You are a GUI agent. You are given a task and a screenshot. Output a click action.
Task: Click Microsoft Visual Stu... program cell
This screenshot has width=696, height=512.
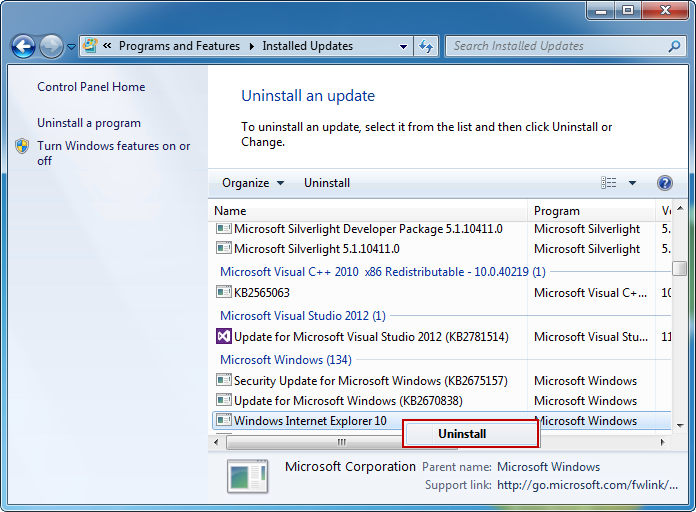click(591, 337)
